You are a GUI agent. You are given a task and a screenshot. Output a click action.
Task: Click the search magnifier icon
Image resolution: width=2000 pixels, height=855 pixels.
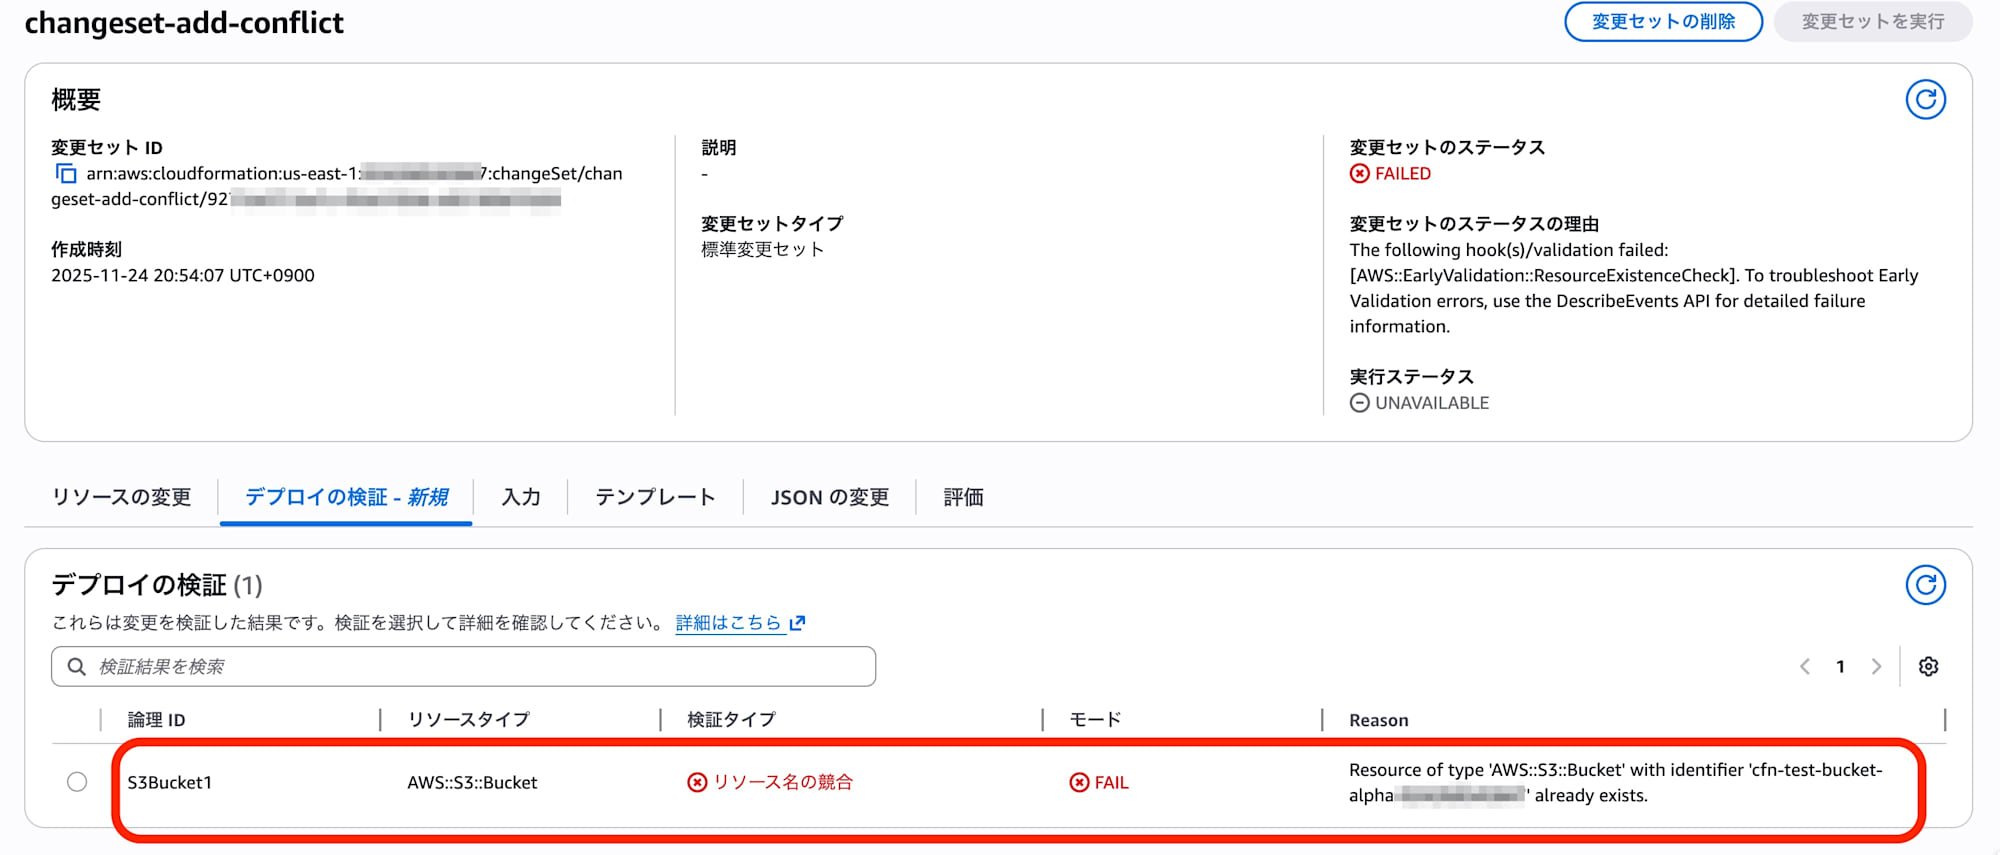point(76,666)
